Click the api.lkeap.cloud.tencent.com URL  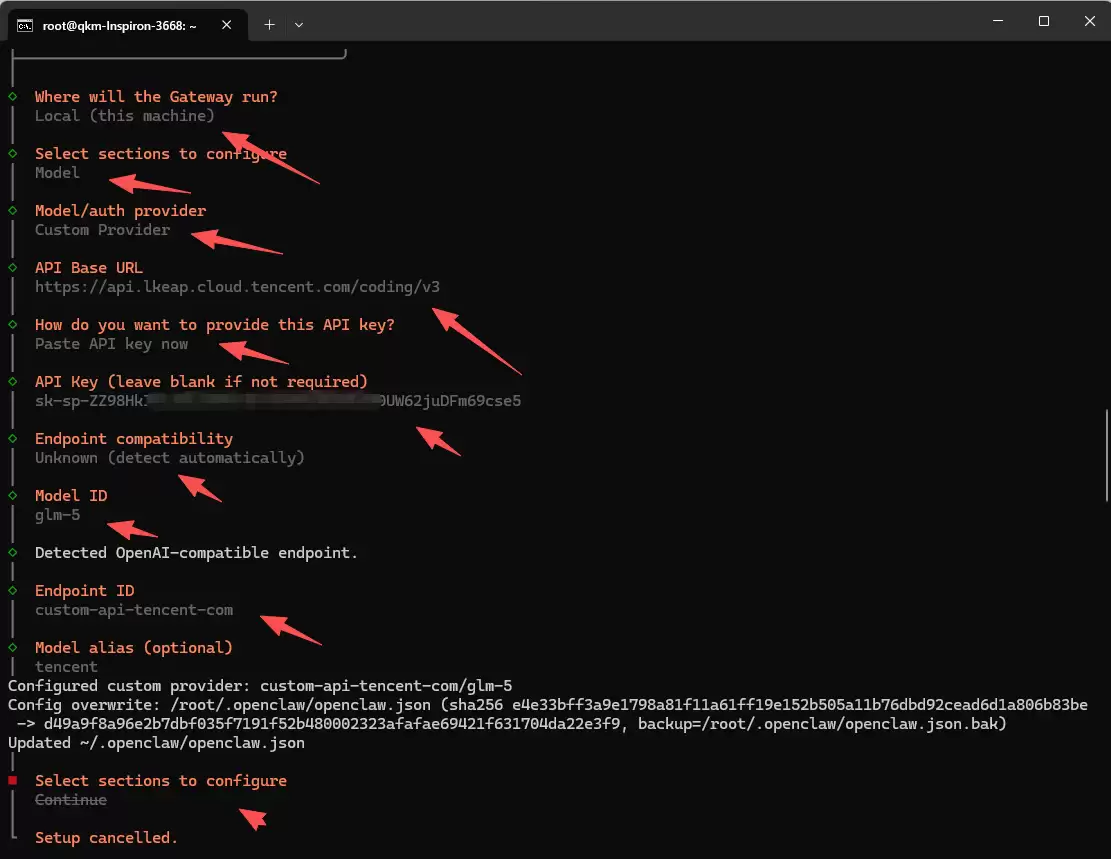coord(237,287)
